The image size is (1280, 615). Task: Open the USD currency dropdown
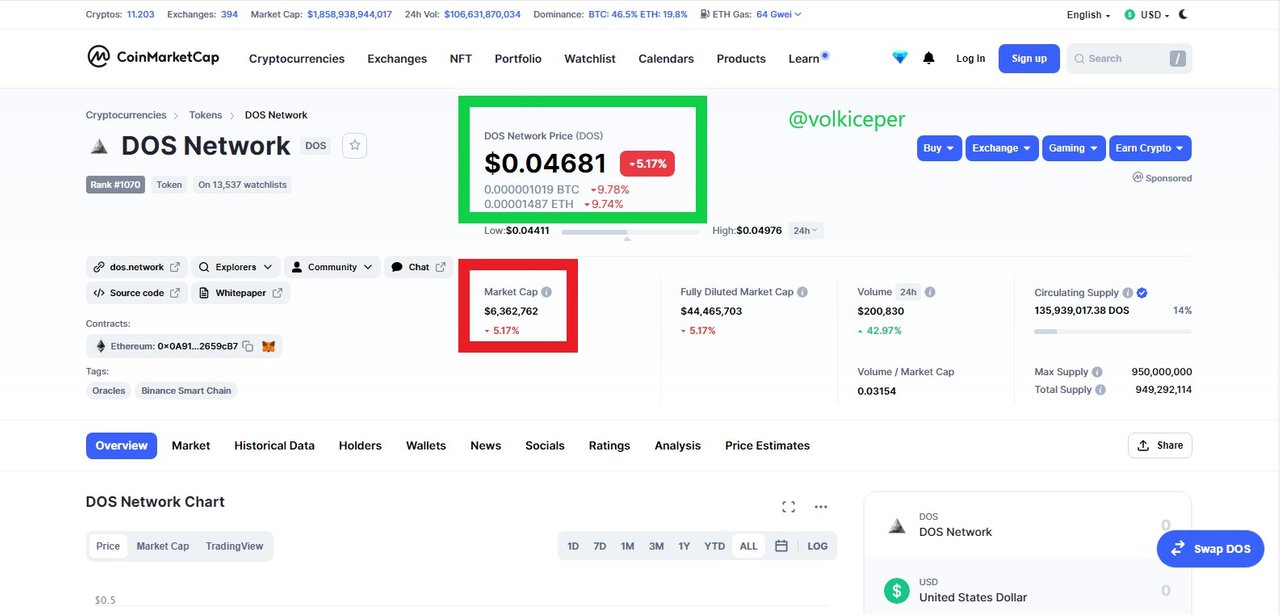pos(1147,14)
